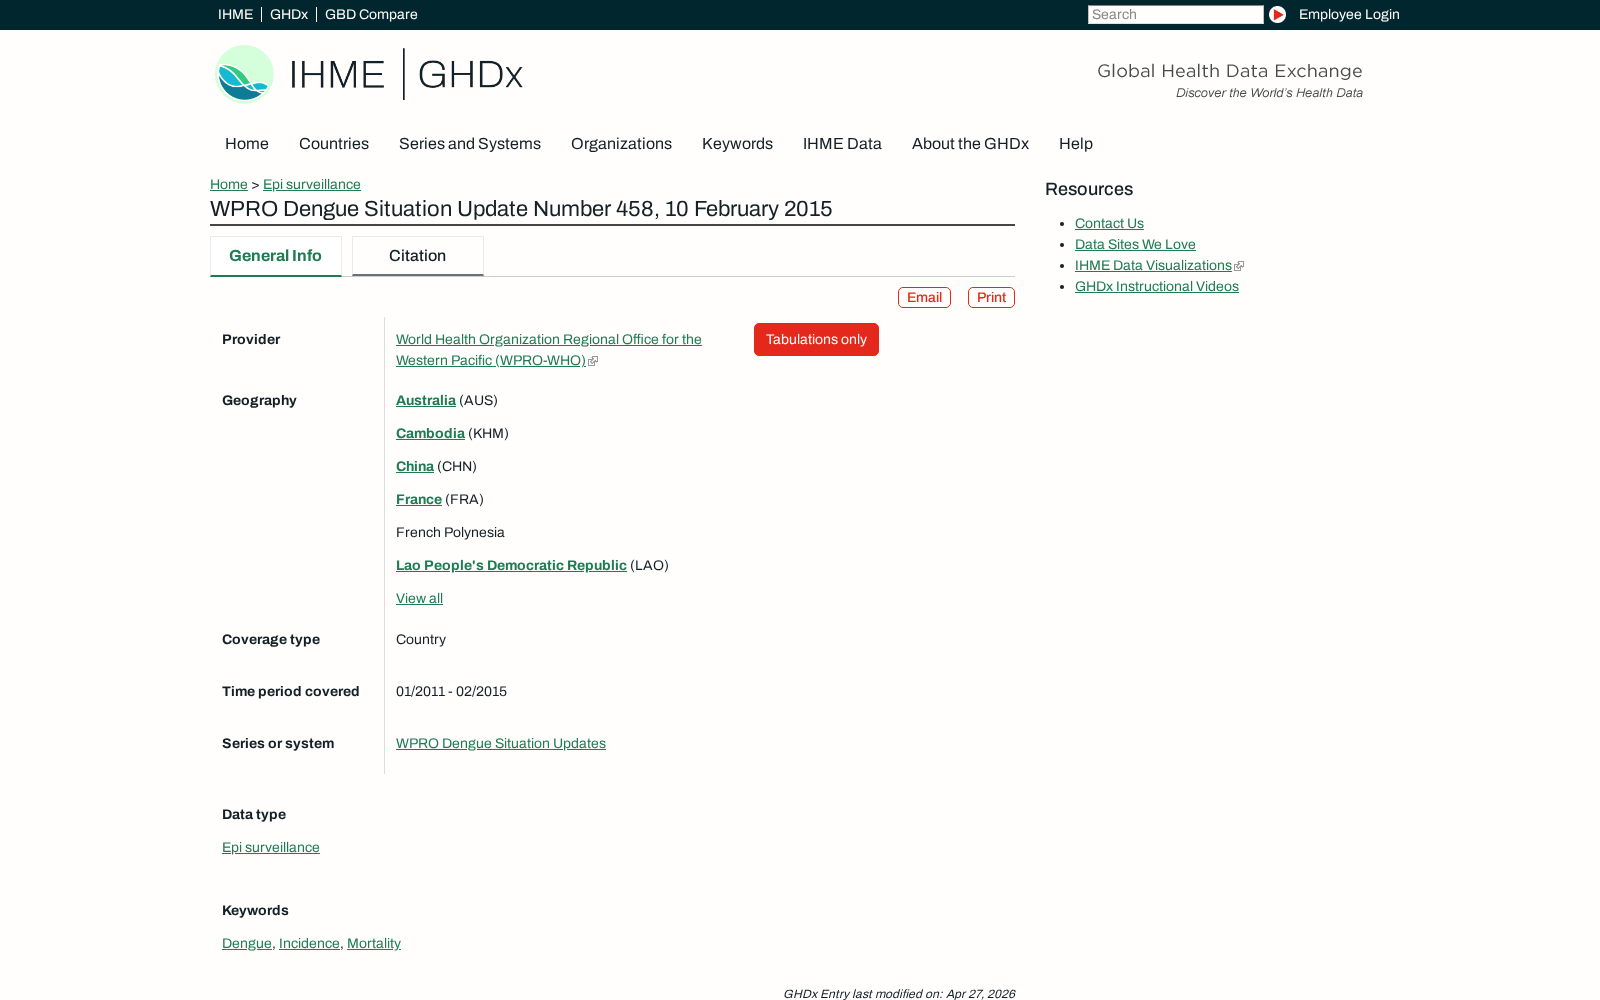
Task: Open the Keywords menu item
Action: pos(737,144)
